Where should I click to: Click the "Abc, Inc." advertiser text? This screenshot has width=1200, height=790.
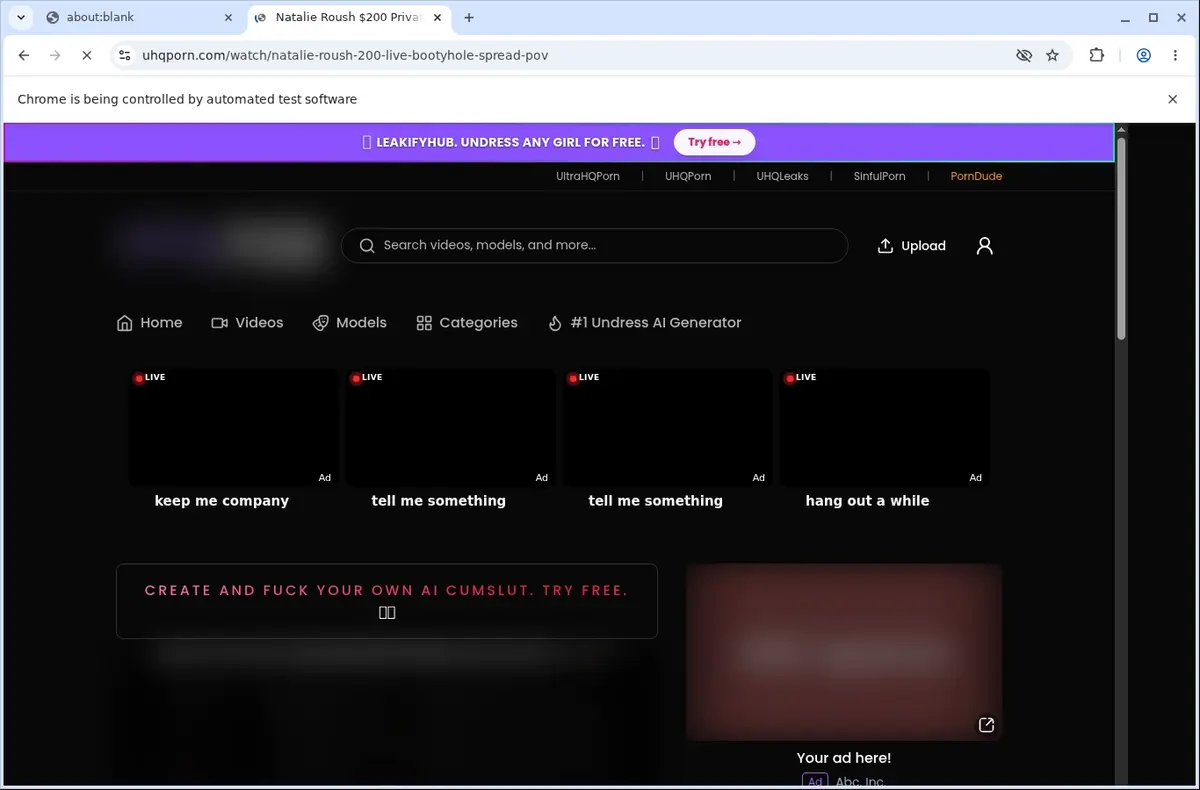tap(861, 782)
